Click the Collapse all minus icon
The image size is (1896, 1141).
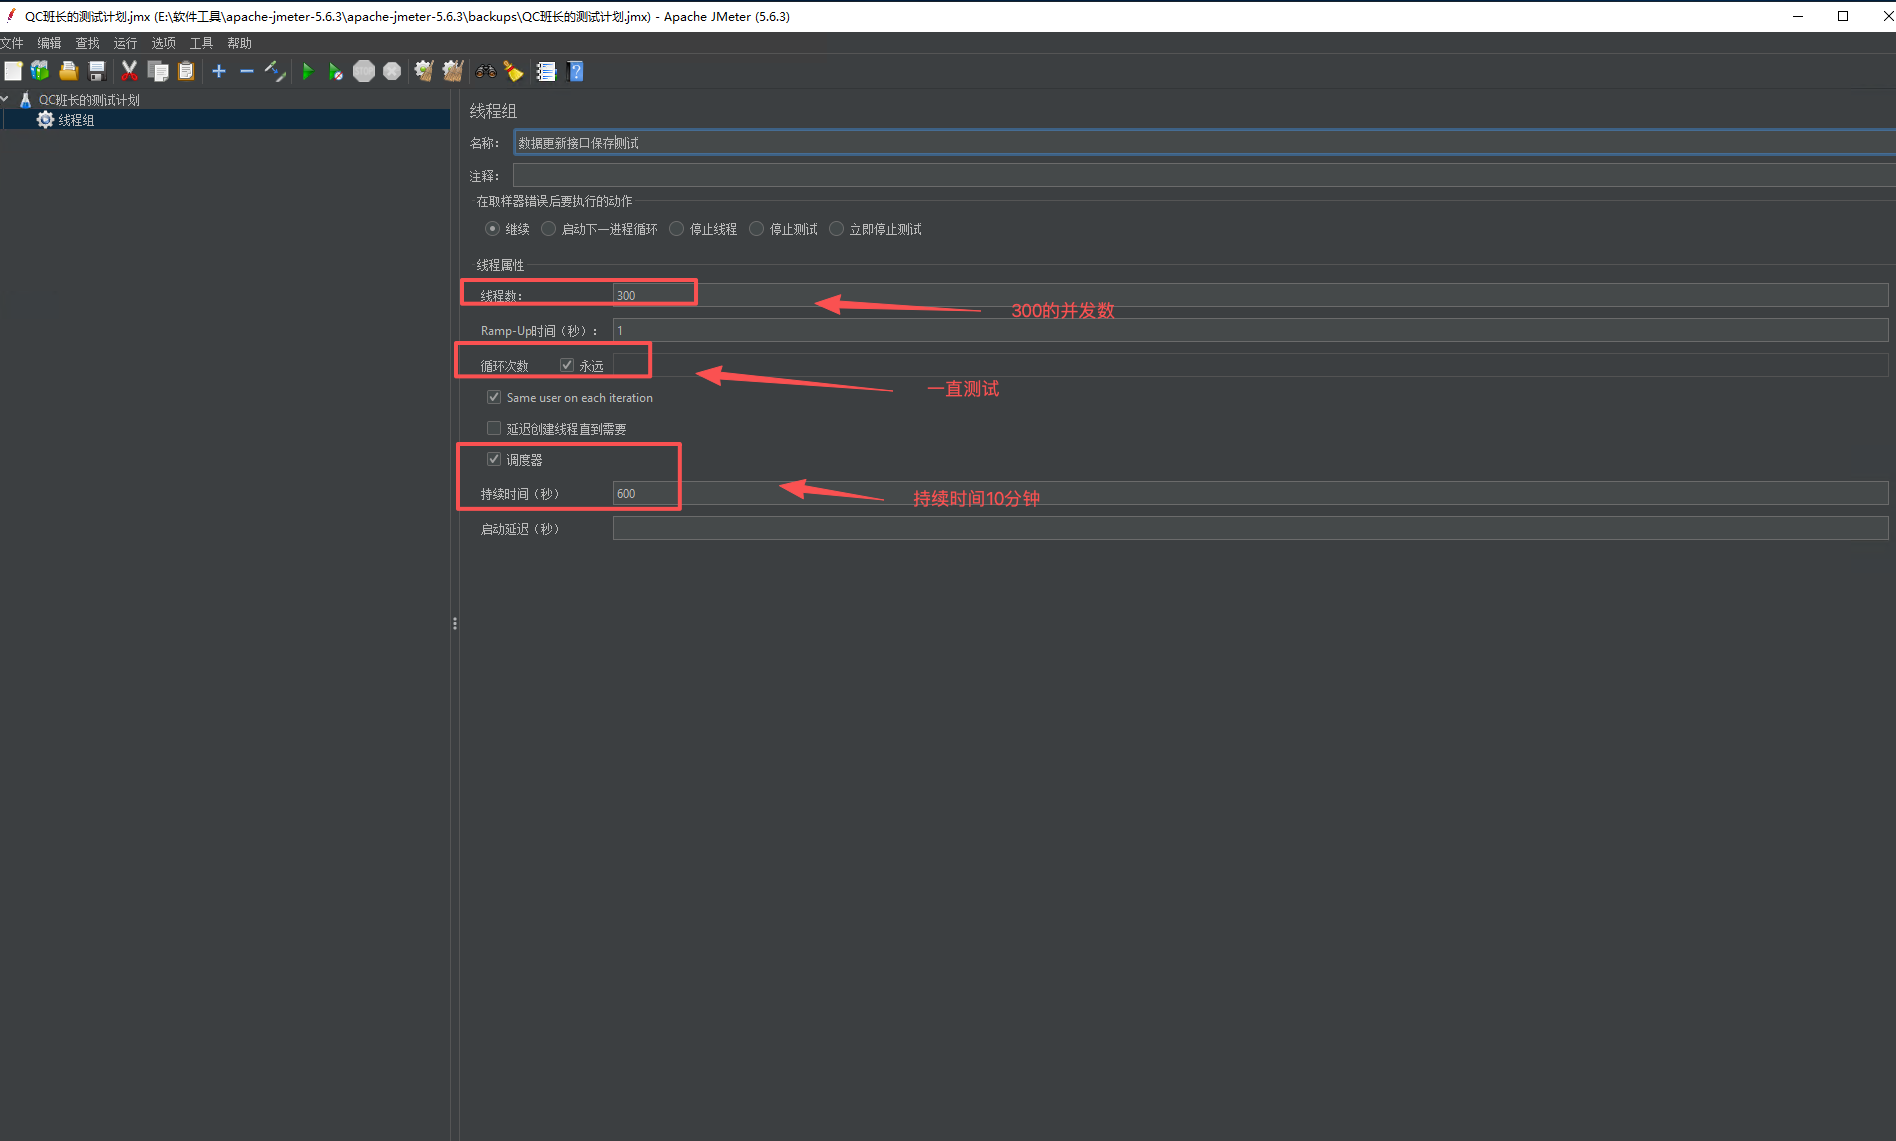click(247, 71)
